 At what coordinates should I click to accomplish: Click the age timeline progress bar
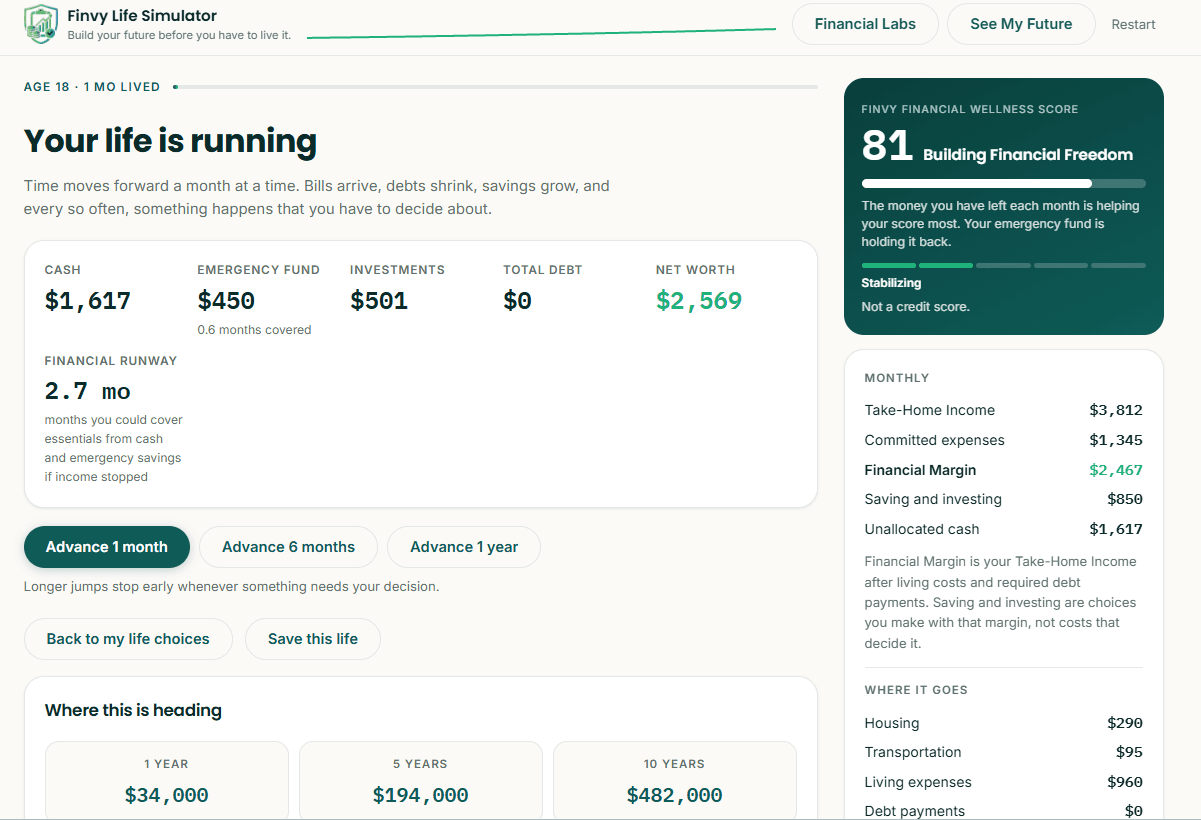click(x=495, y=87)
